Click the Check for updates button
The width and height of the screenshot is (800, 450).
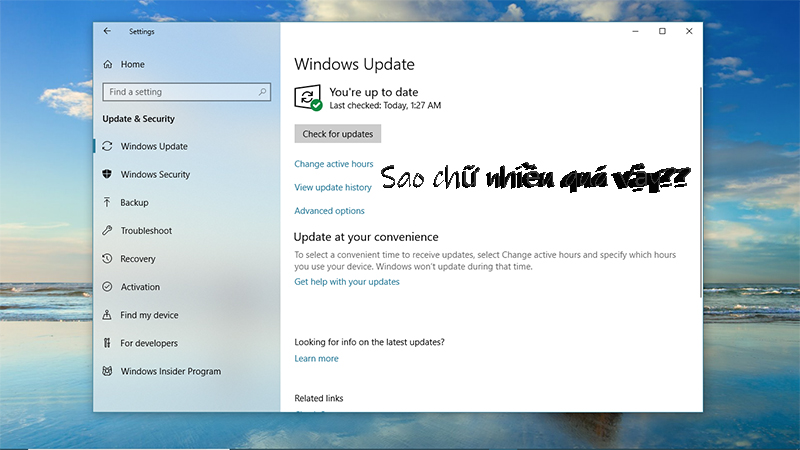tap(338, 134)
